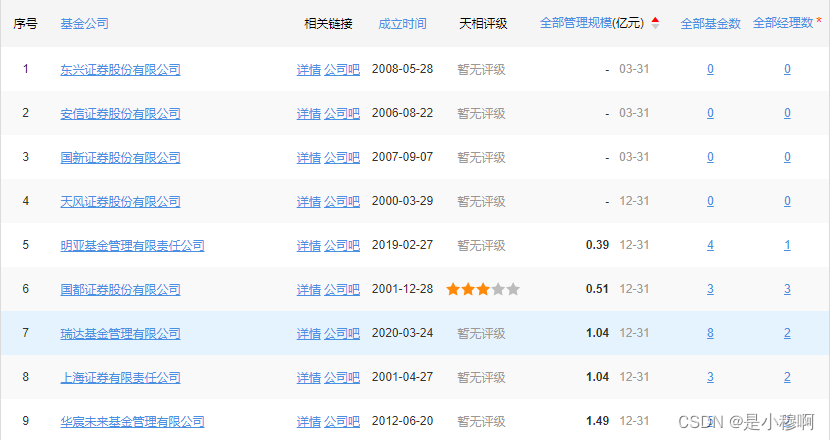Click fund count 3 for 上海证券
Image resolution: width=830 pixels, height=440 pixels.
coord(710,376)
